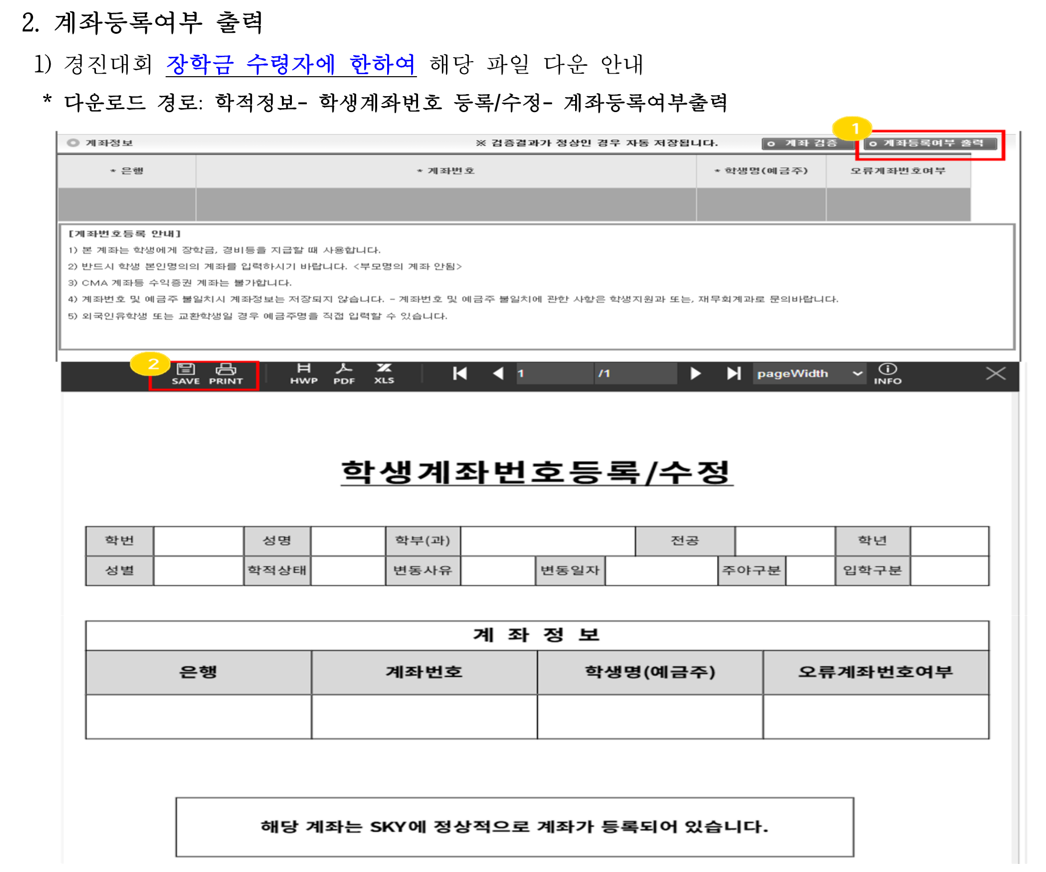Click the 학생명(예금주) input cell

761,204
